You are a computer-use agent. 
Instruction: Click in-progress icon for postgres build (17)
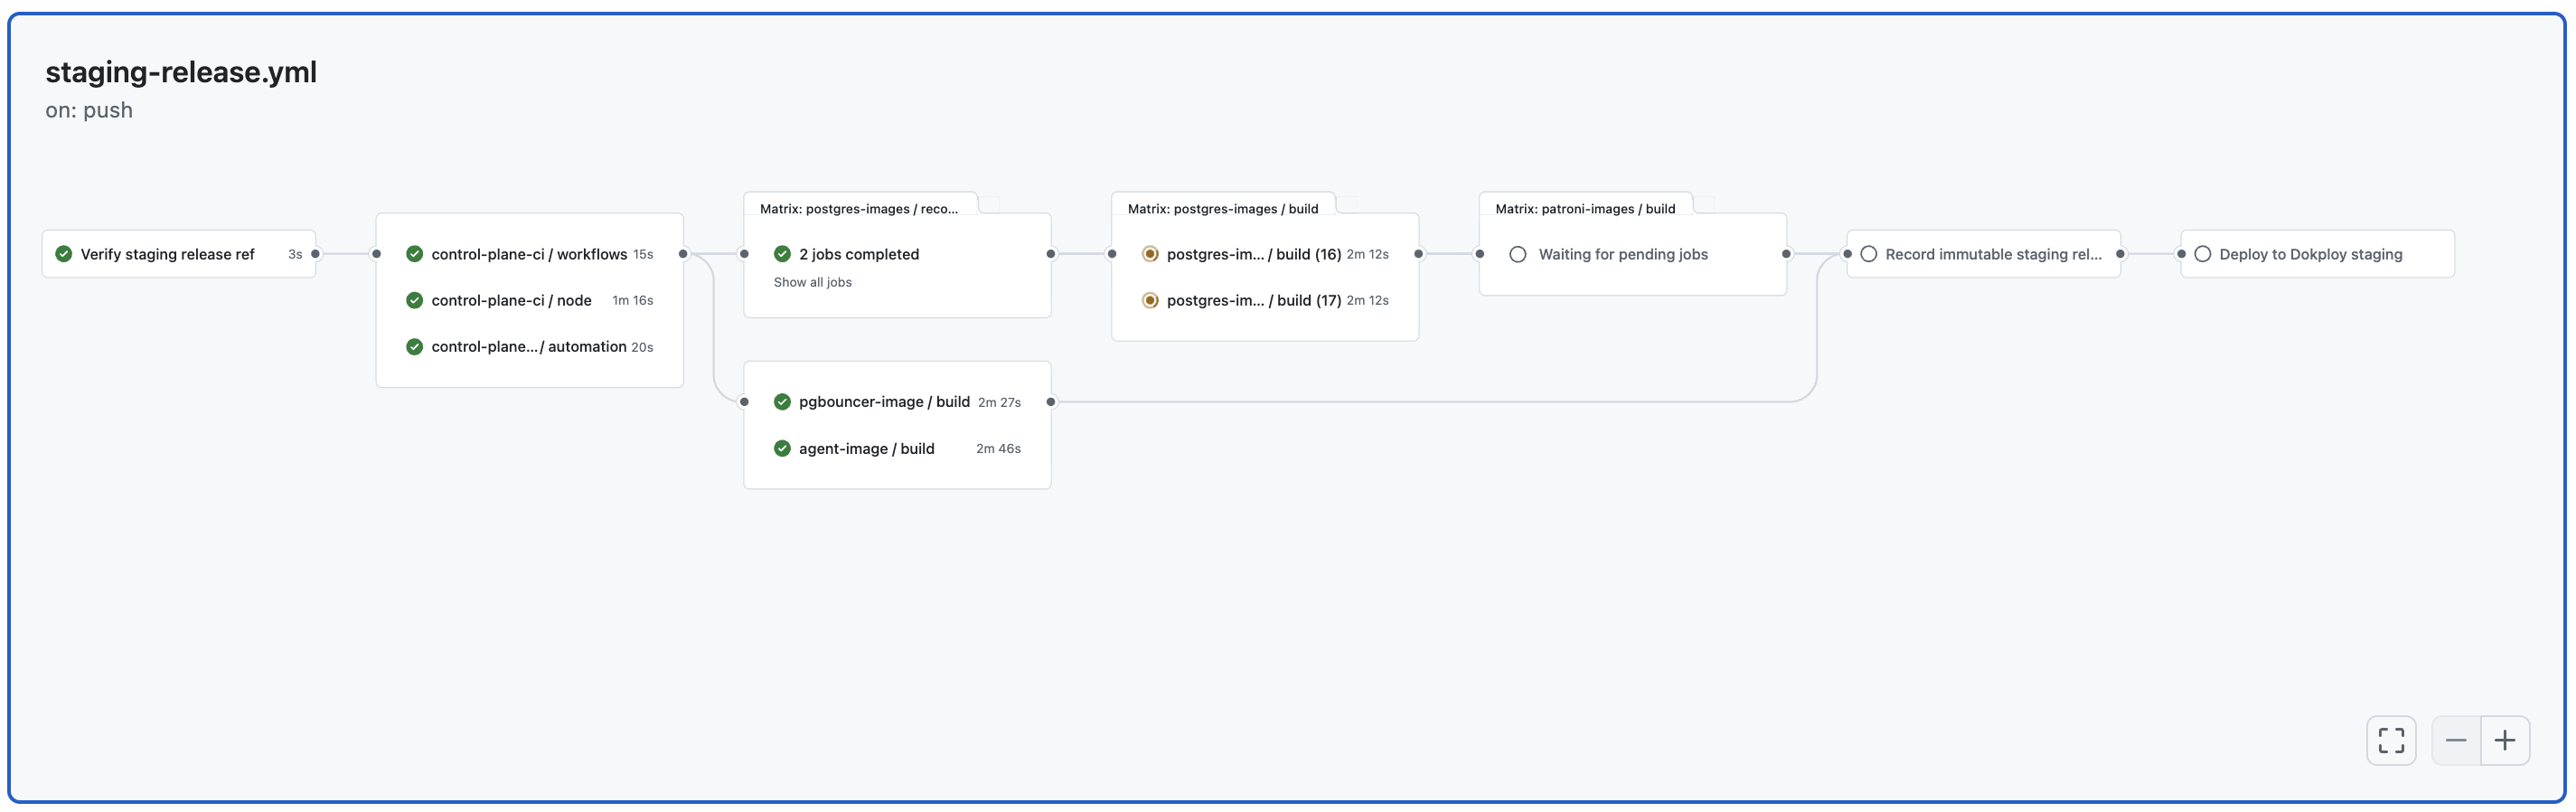1150,300
